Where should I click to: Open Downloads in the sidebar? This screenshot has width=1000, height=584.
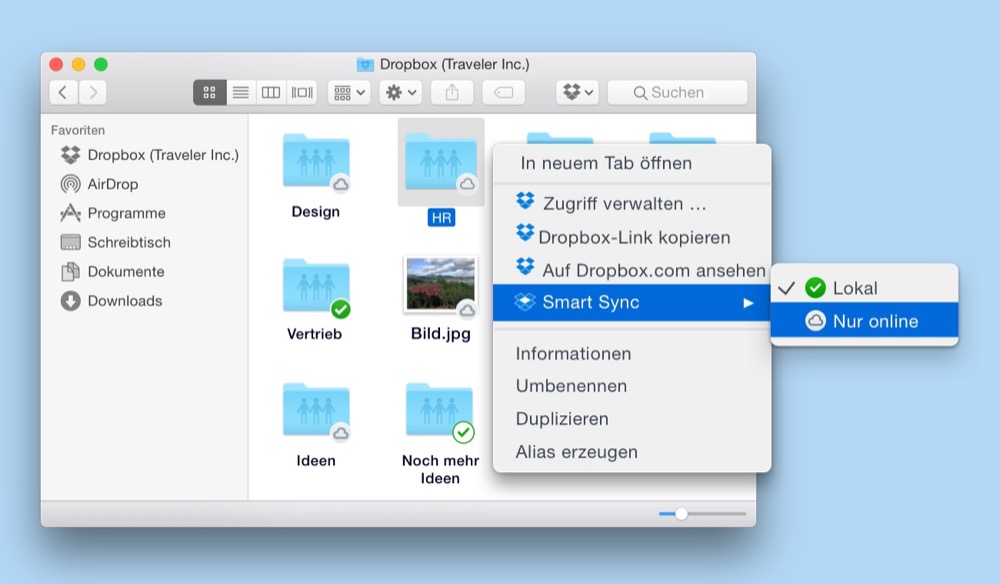(x=124, y=301)
